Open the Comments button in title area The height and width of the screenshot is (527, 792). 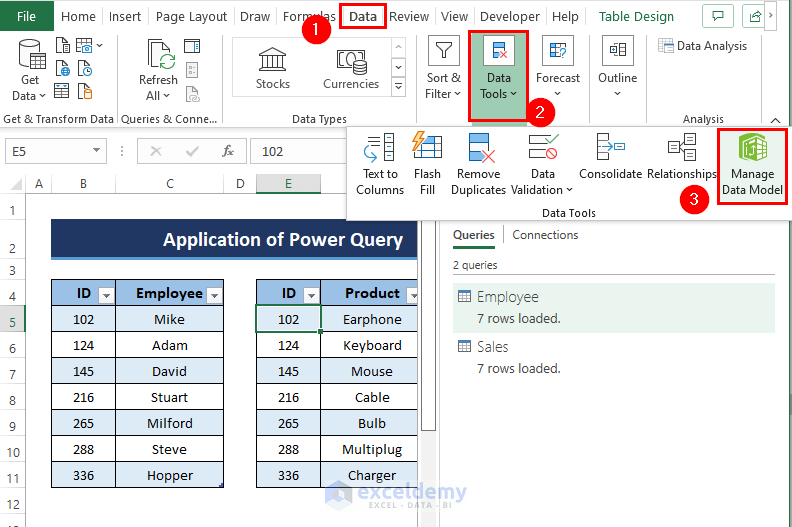point(717,16)
